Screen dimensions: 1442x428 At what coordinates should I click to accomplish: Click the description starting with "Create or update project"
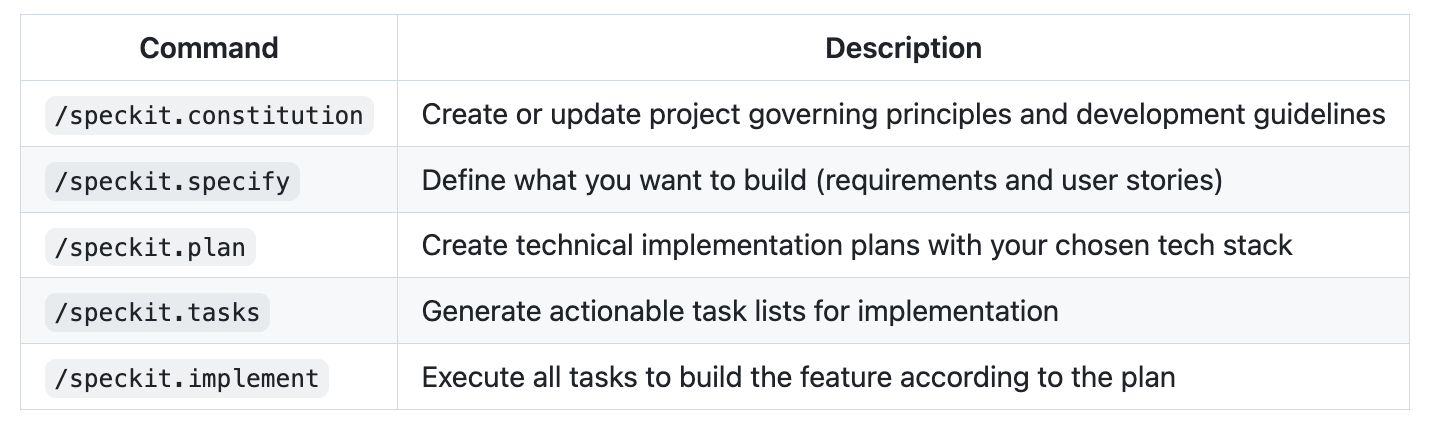click(902, 115)
